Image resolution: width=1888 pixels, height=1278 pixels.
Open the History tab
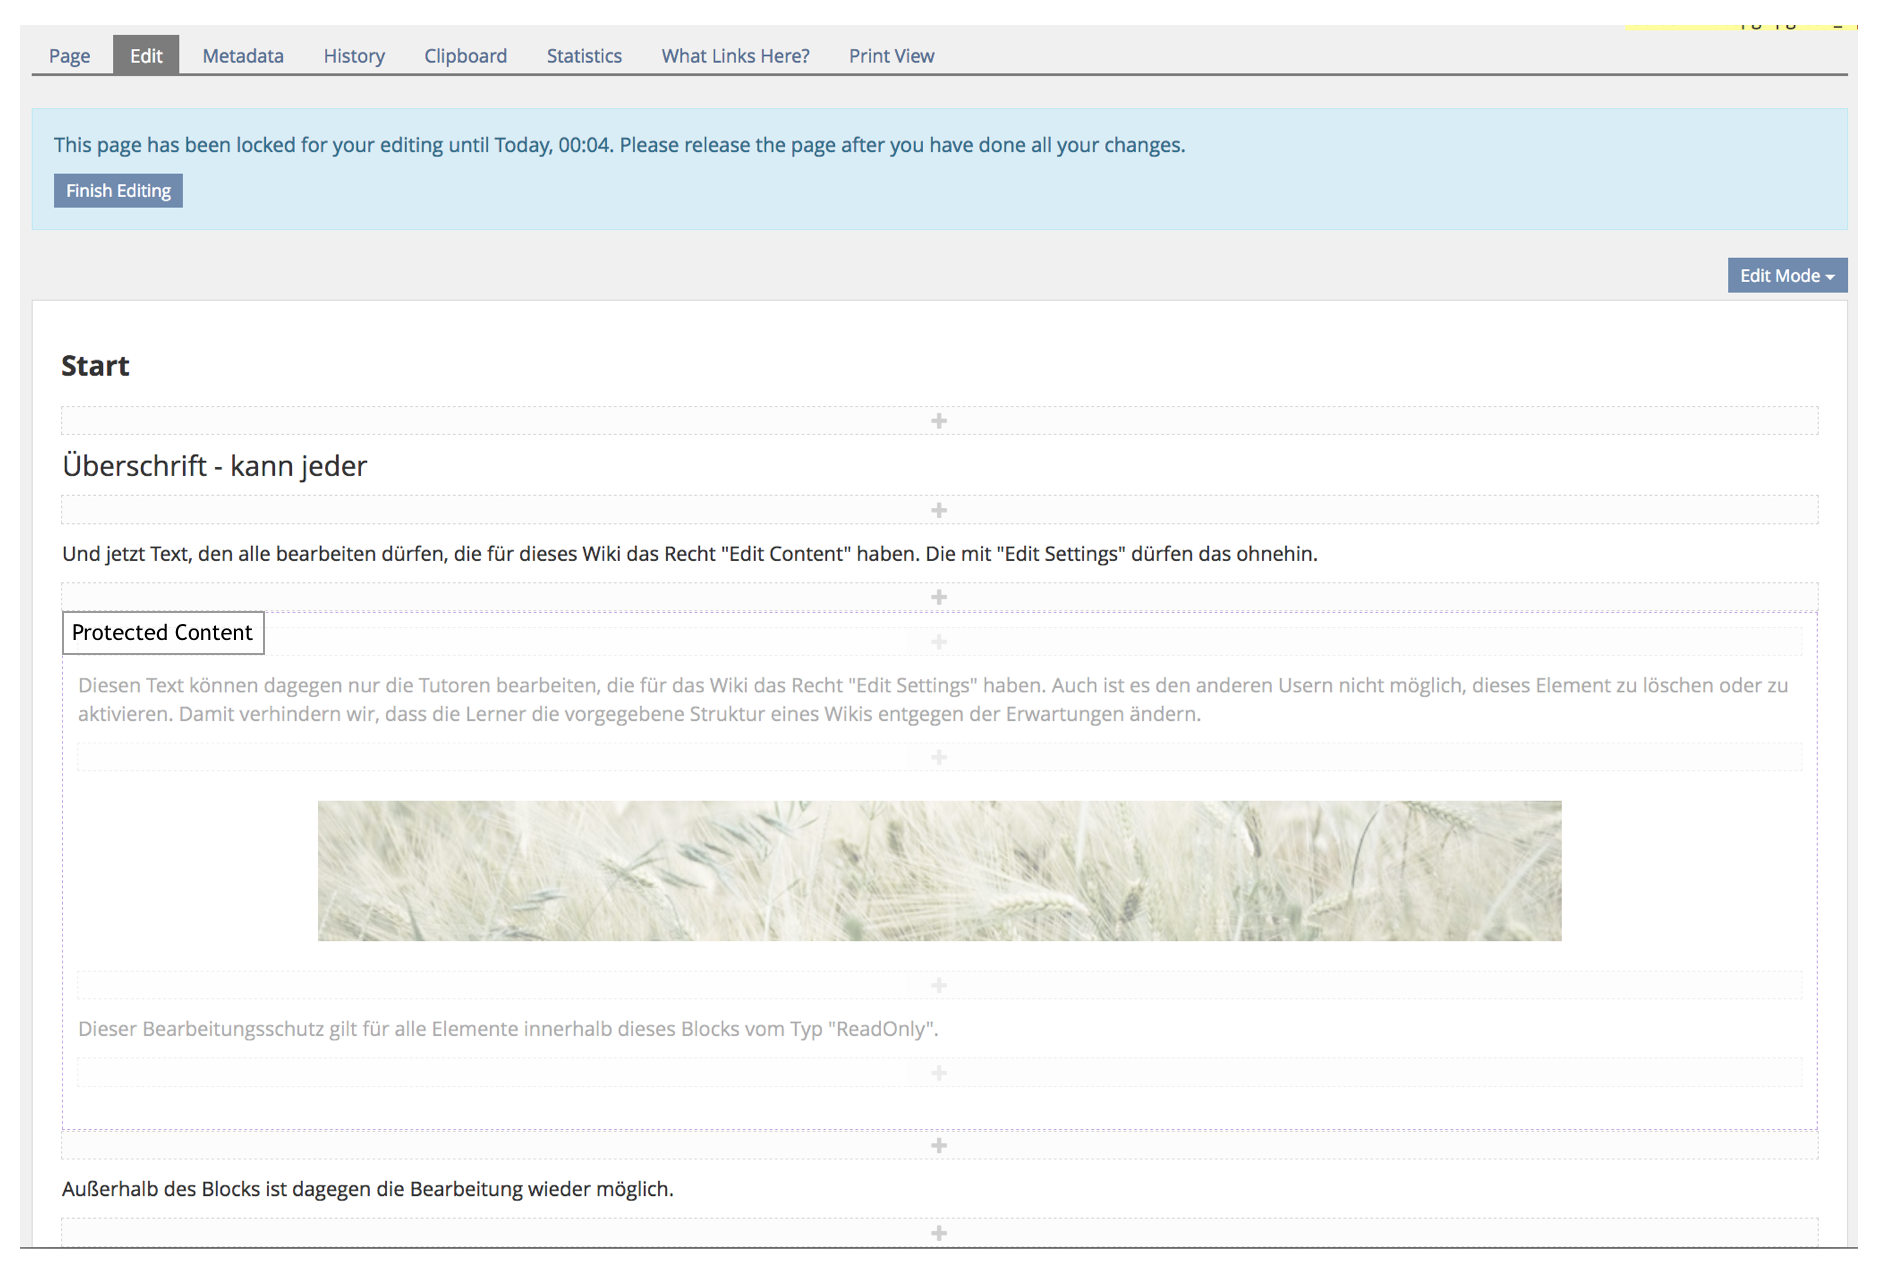354,56
